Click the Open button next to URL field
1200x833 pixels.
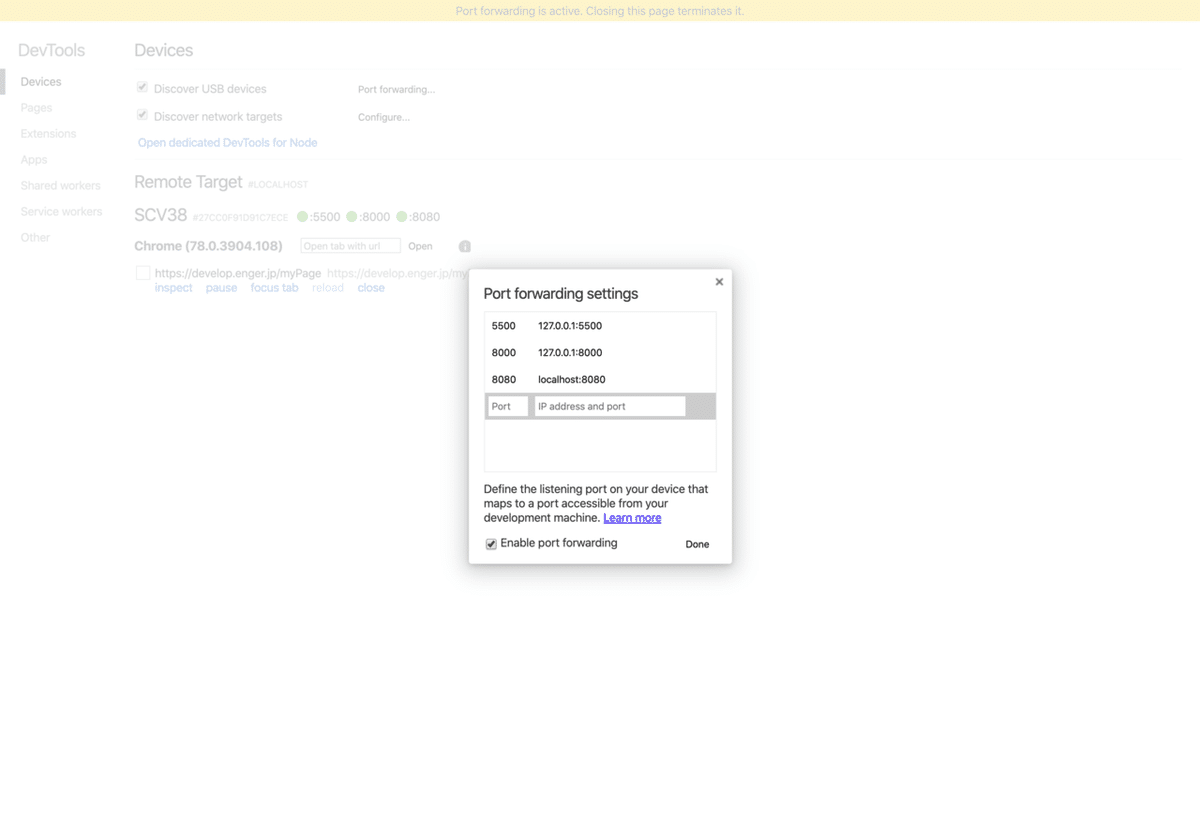tap(420, 246)
